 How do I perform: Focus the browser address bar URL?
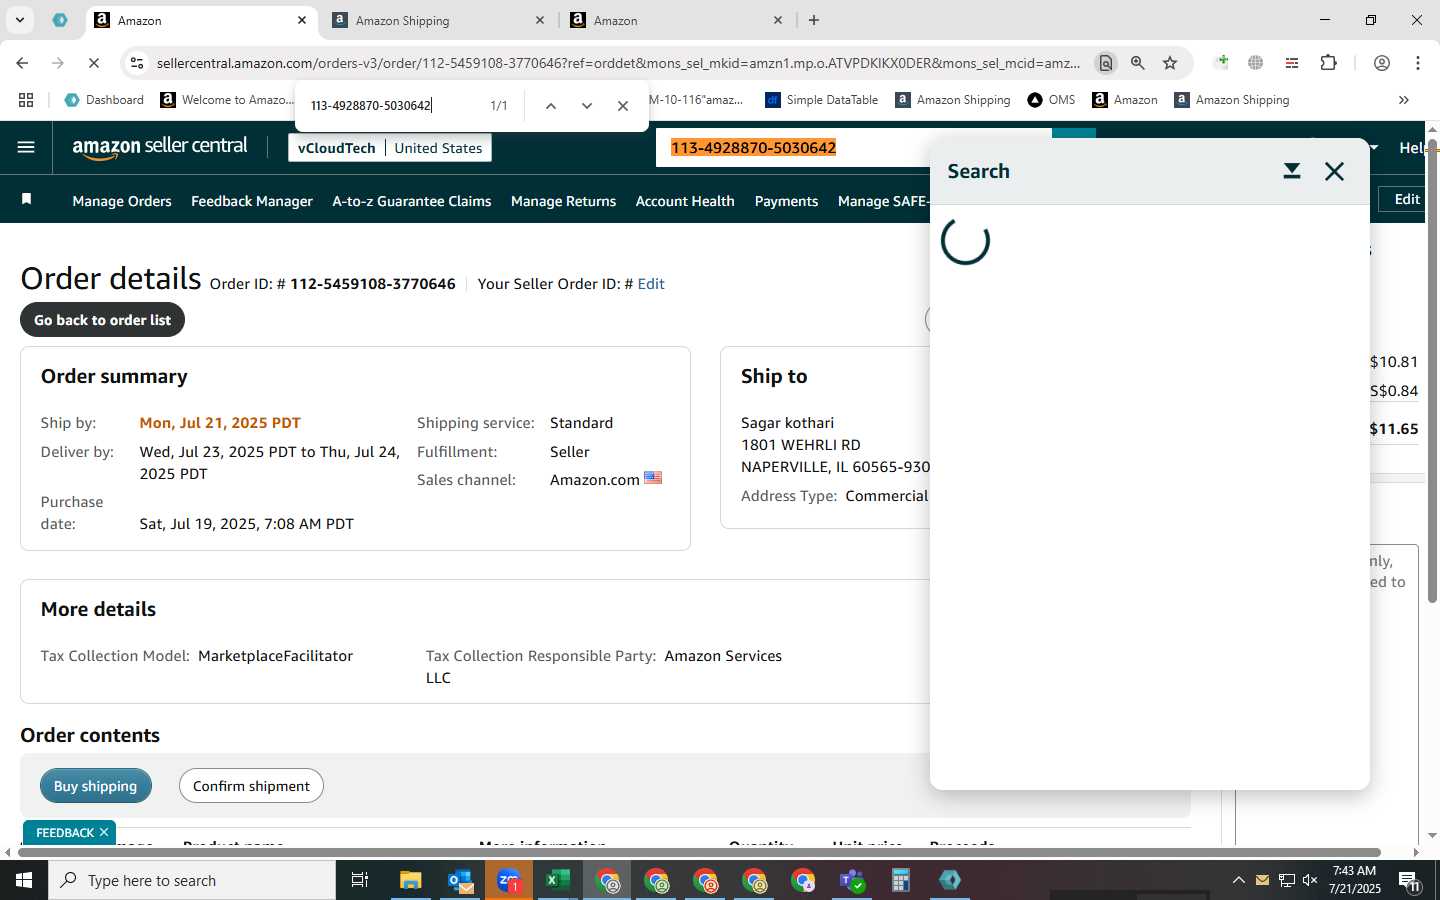(618, 63)
